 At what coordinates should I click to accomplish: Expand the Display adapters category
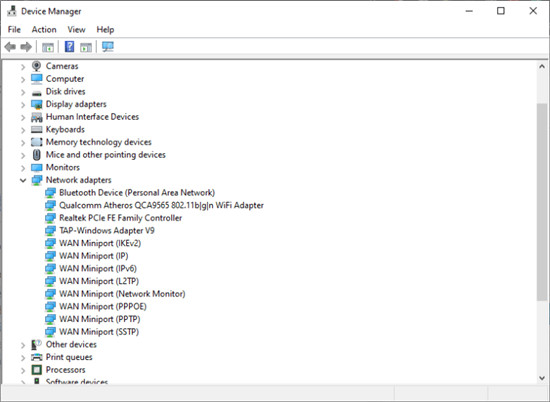tap(23, 105)
